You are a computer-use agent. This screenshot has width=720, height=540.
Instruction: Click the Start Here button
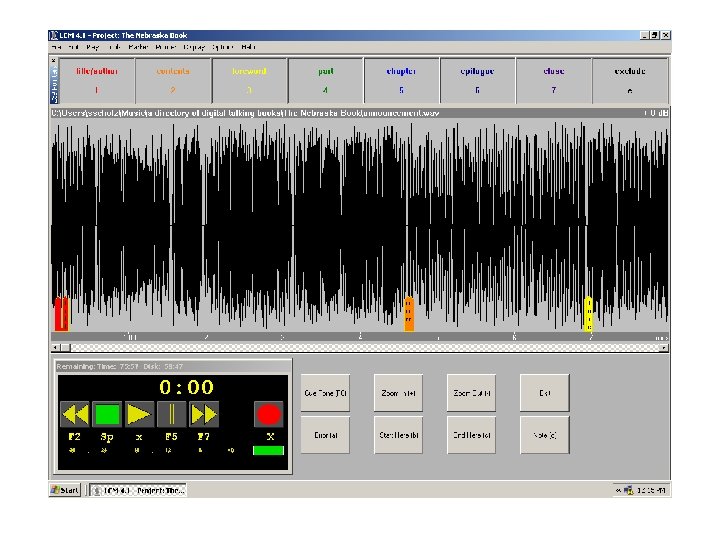(398, 435)
